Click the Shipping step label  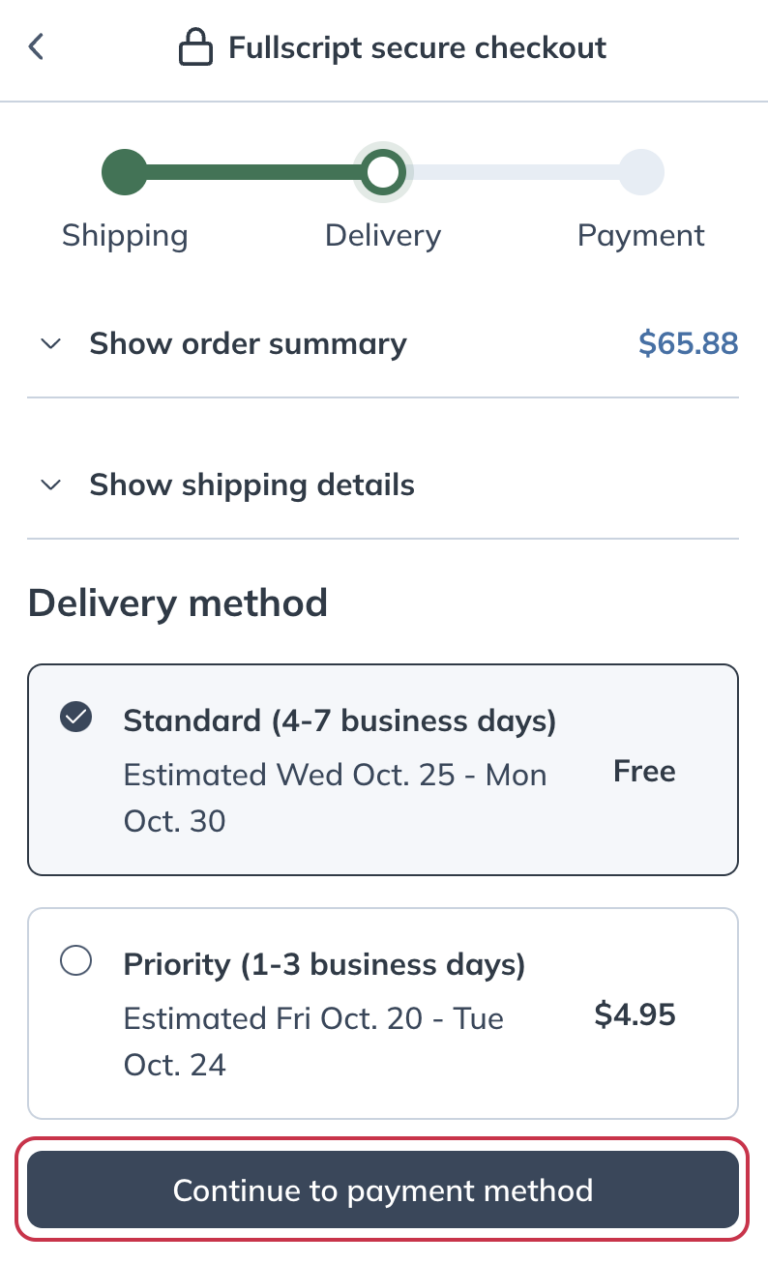click(x=124, y=235)
